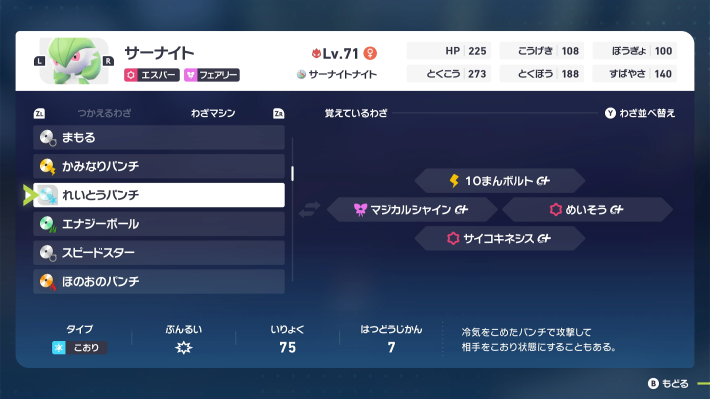Image resolution: width=710 pixels, height=399 pixels.
Task: Click the Lv.71 level text
Action: pyautogui.click(x=341, y=53)
